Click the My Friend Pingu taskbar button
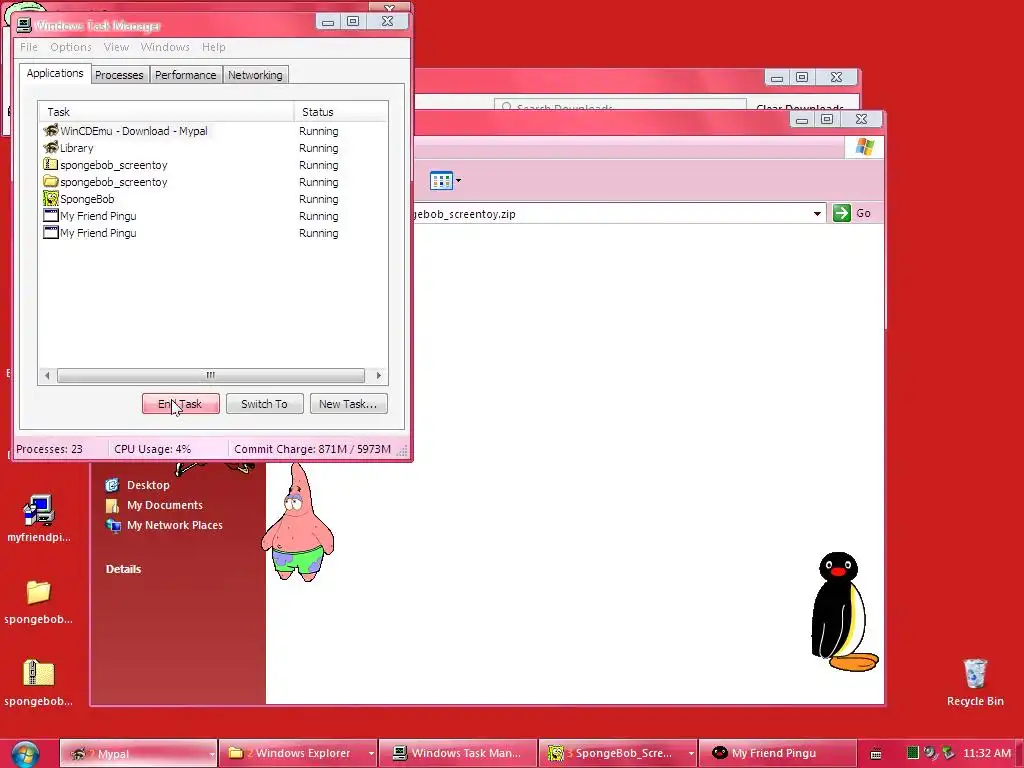 point(777,753)
